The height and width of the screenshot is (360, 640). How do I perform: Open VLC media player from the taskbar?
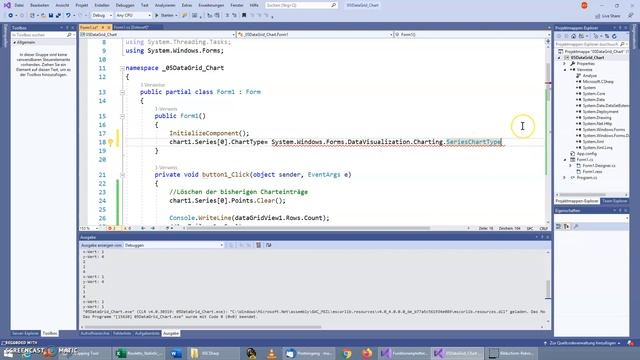click(x=271, y=353)
